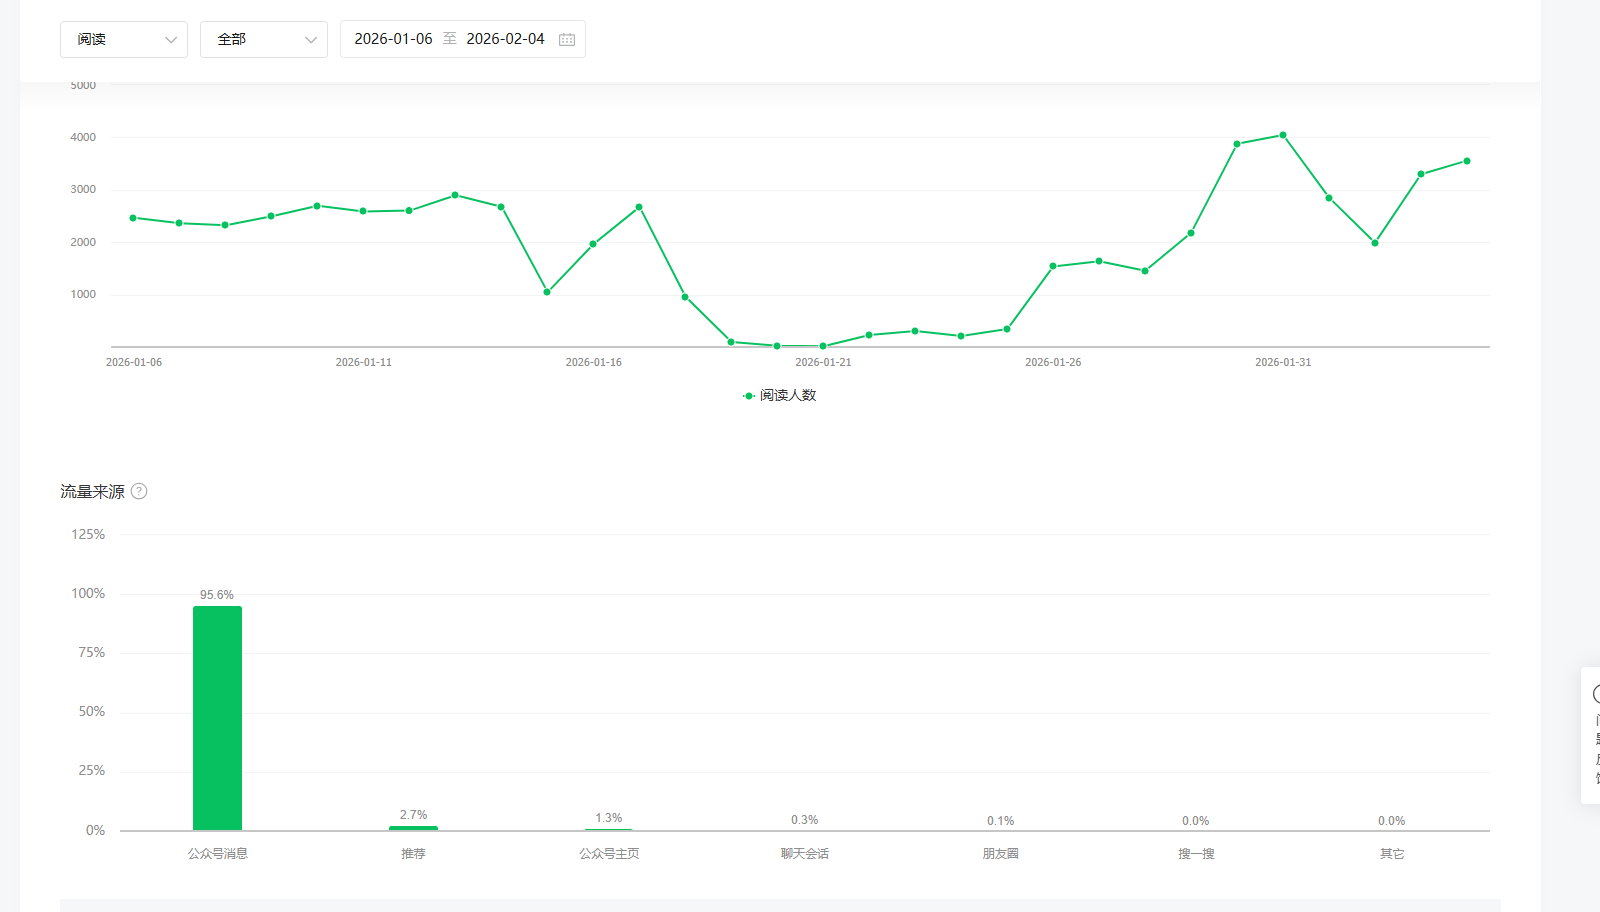Expand the 全部 filter dropdown
Viewport: 1600px width, 912px height.
(x=264, y=39)
